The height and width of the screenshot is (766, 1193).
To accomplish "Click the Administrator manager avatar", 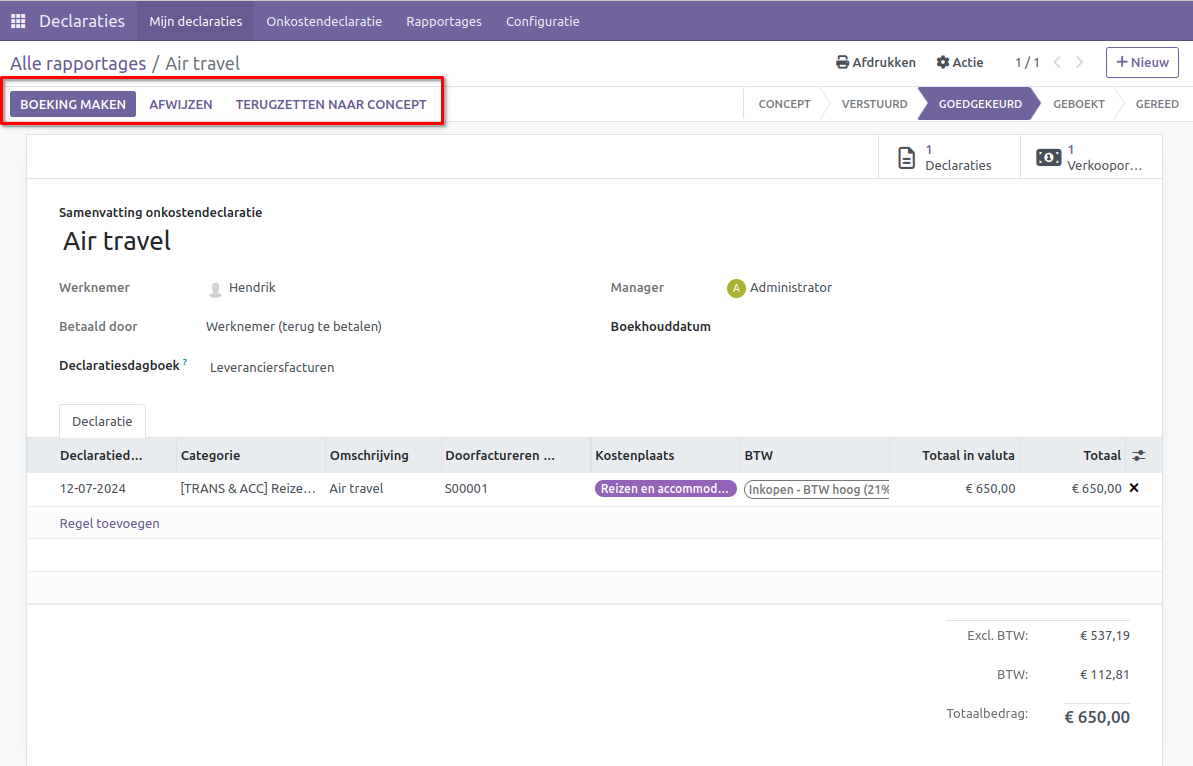I will click(736, 288).
